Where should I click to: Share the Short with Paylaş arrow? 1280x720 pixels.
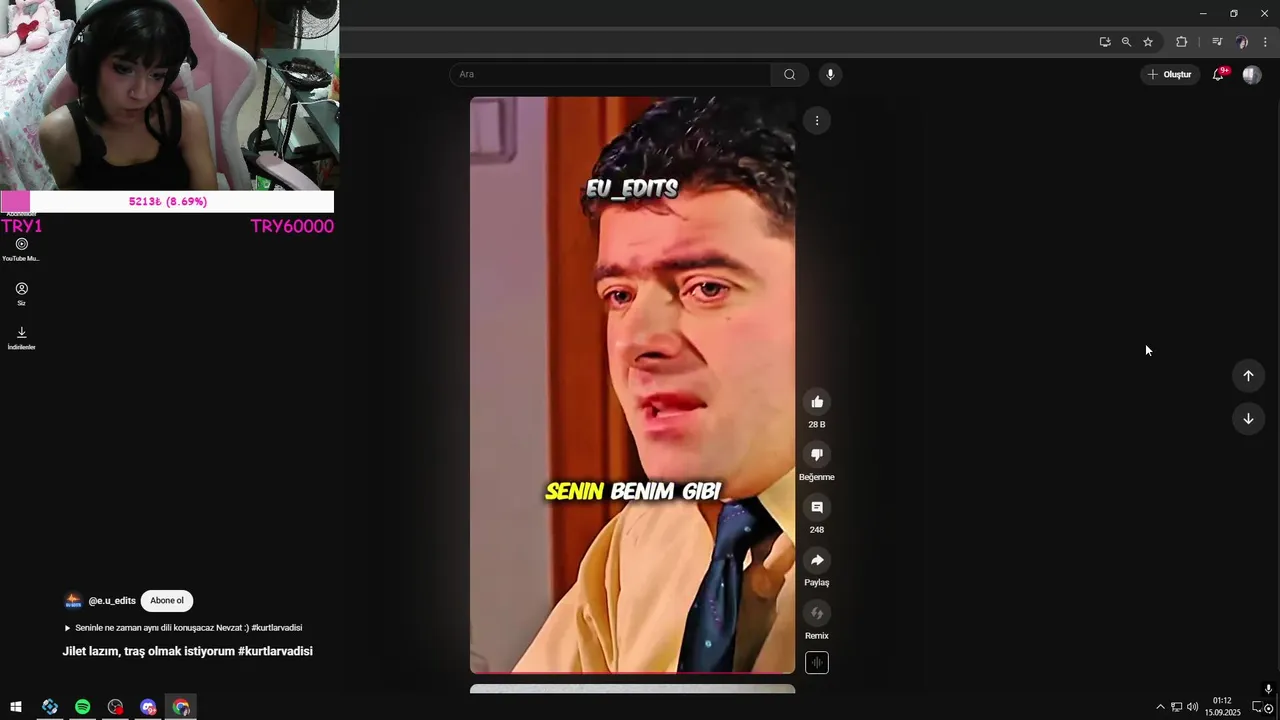point(817,560)
